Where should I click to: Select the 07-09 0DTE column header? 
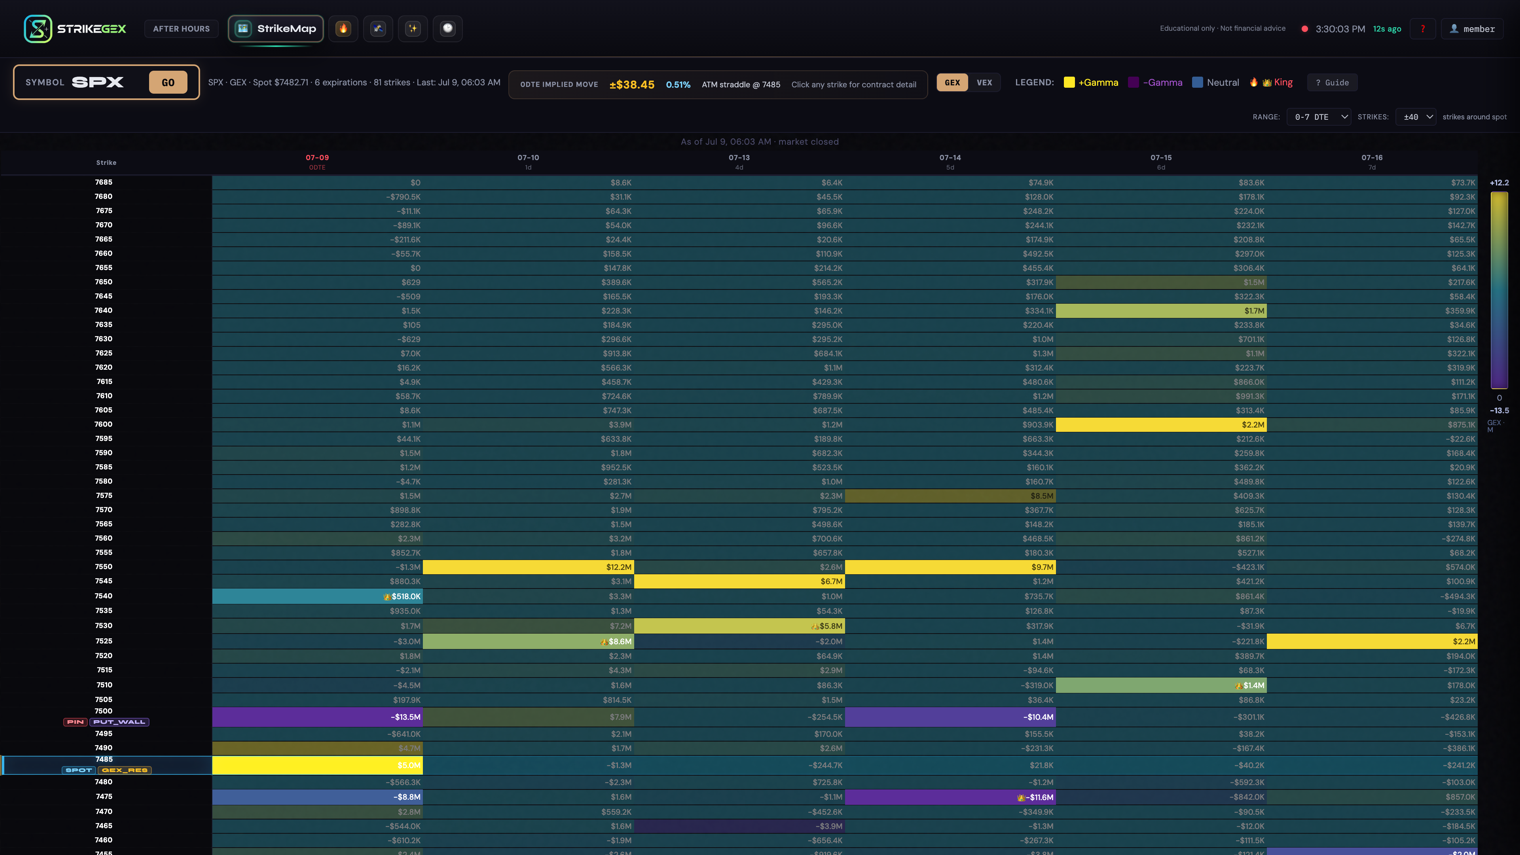317,161
